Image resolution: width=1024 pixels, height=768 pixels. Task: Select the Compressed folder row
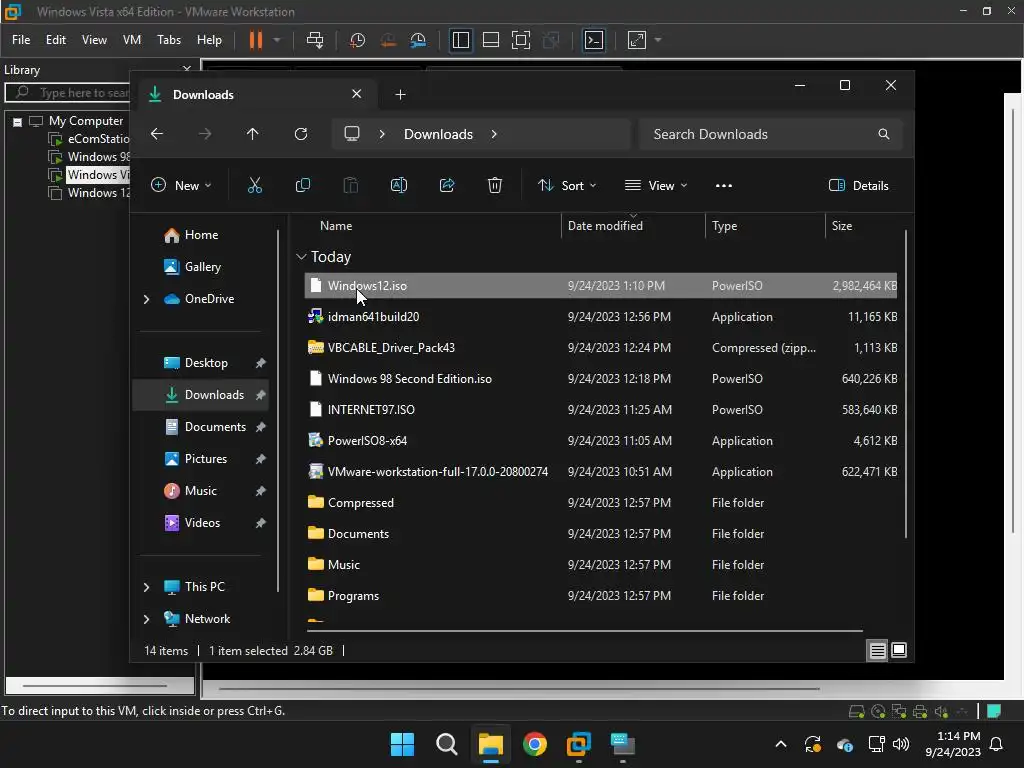pyautogui.click(x=600, y=503)
